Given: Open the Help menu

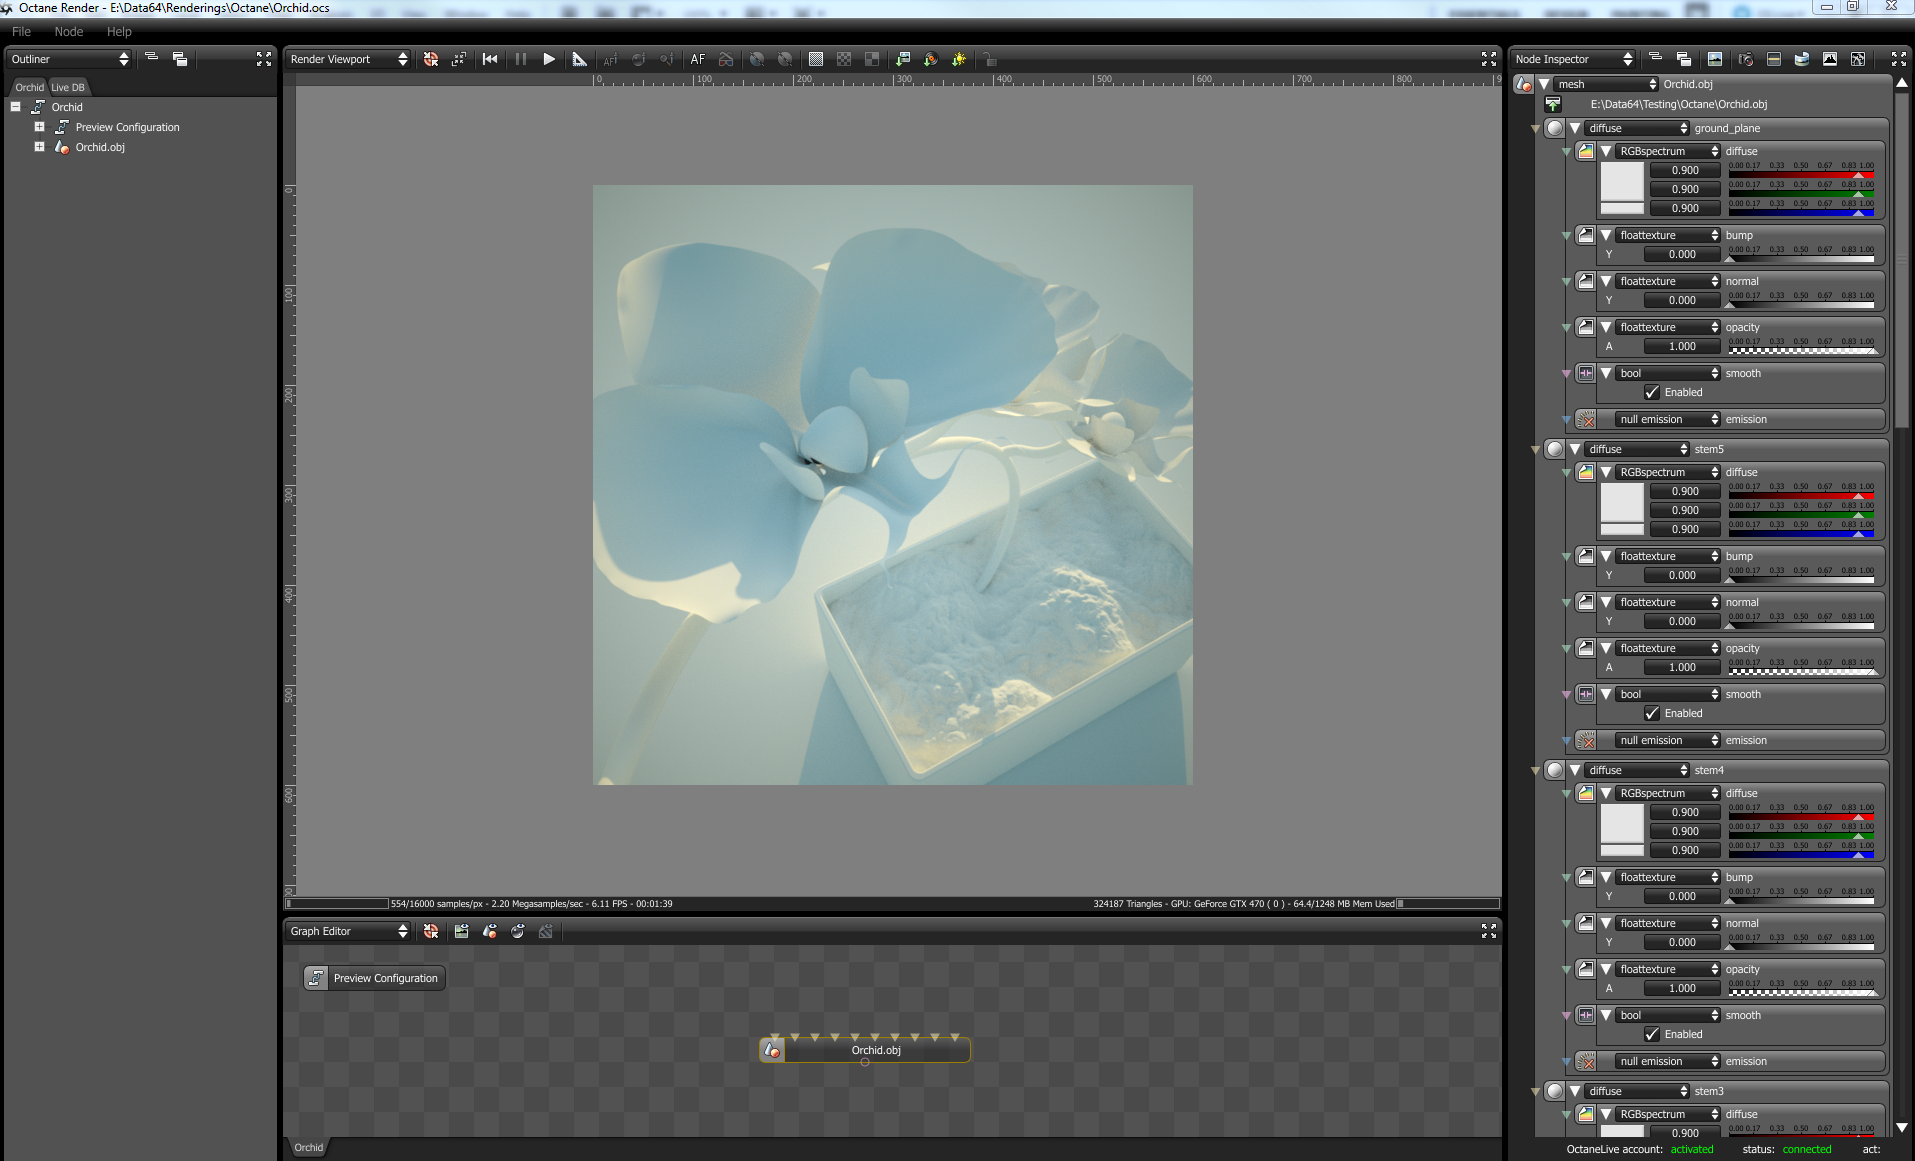Looking at the screenshot, I should coord(119,32).
